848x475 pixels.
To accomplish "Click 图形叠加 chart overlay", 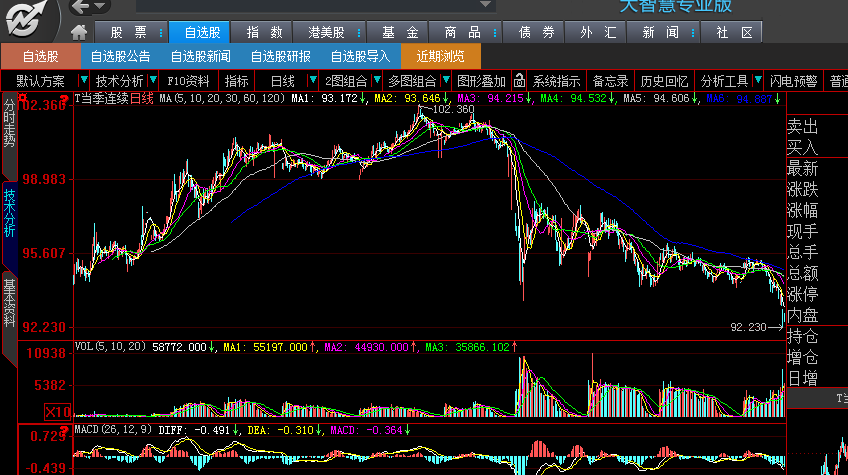I will (481, 81).
